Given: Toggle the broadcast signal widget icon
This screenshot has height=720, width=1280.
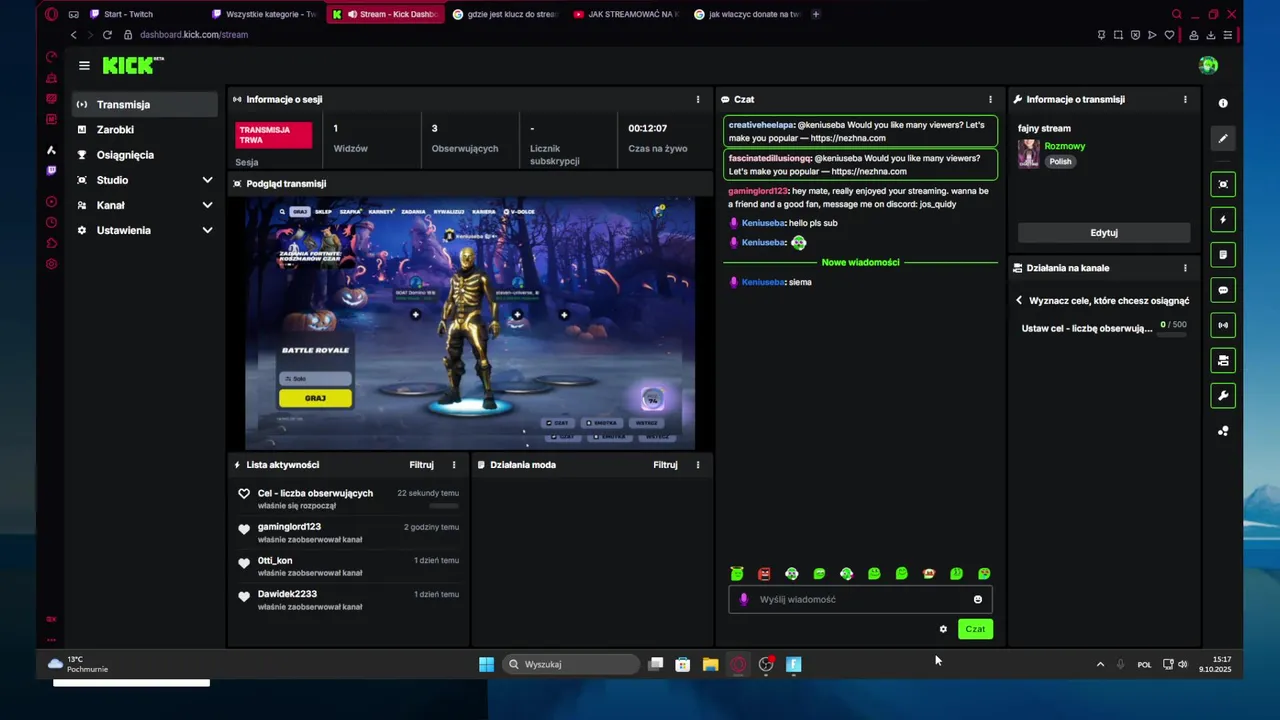Looking at the screenshot, I should (1223, 325).
